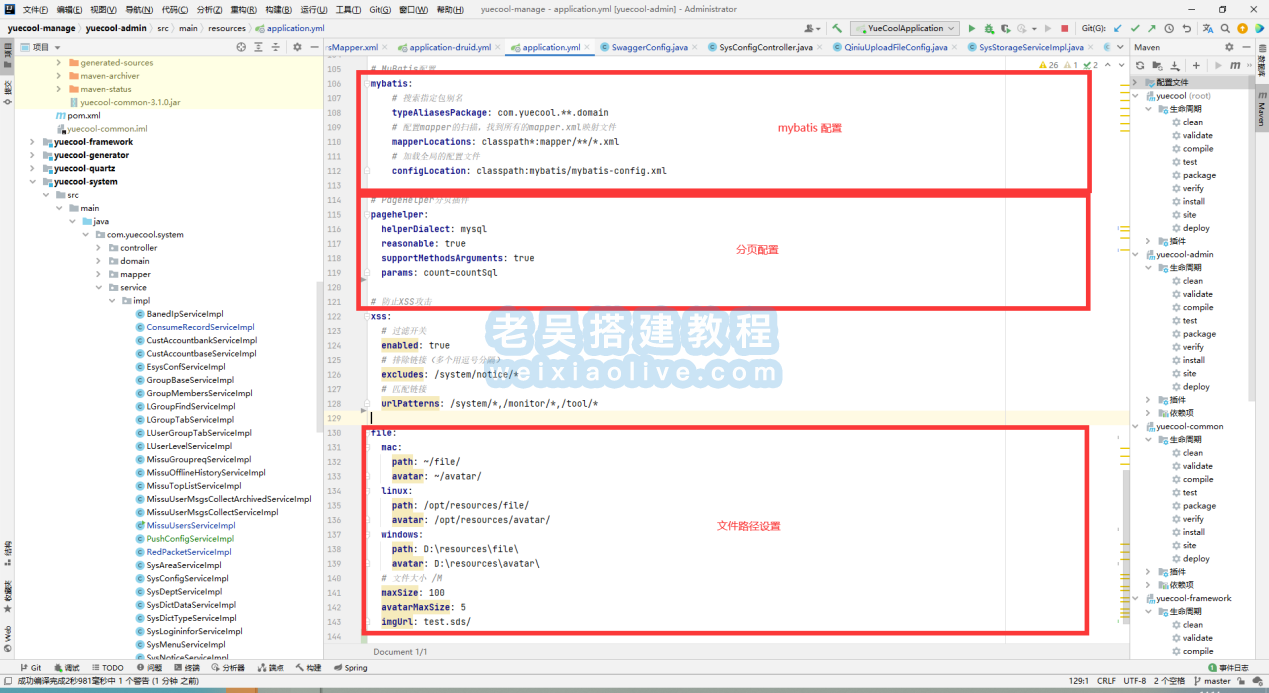Open MissuUsersServiceImpl in the project tree
This screenshot has width=1269, height=693.
coord(191,525)
